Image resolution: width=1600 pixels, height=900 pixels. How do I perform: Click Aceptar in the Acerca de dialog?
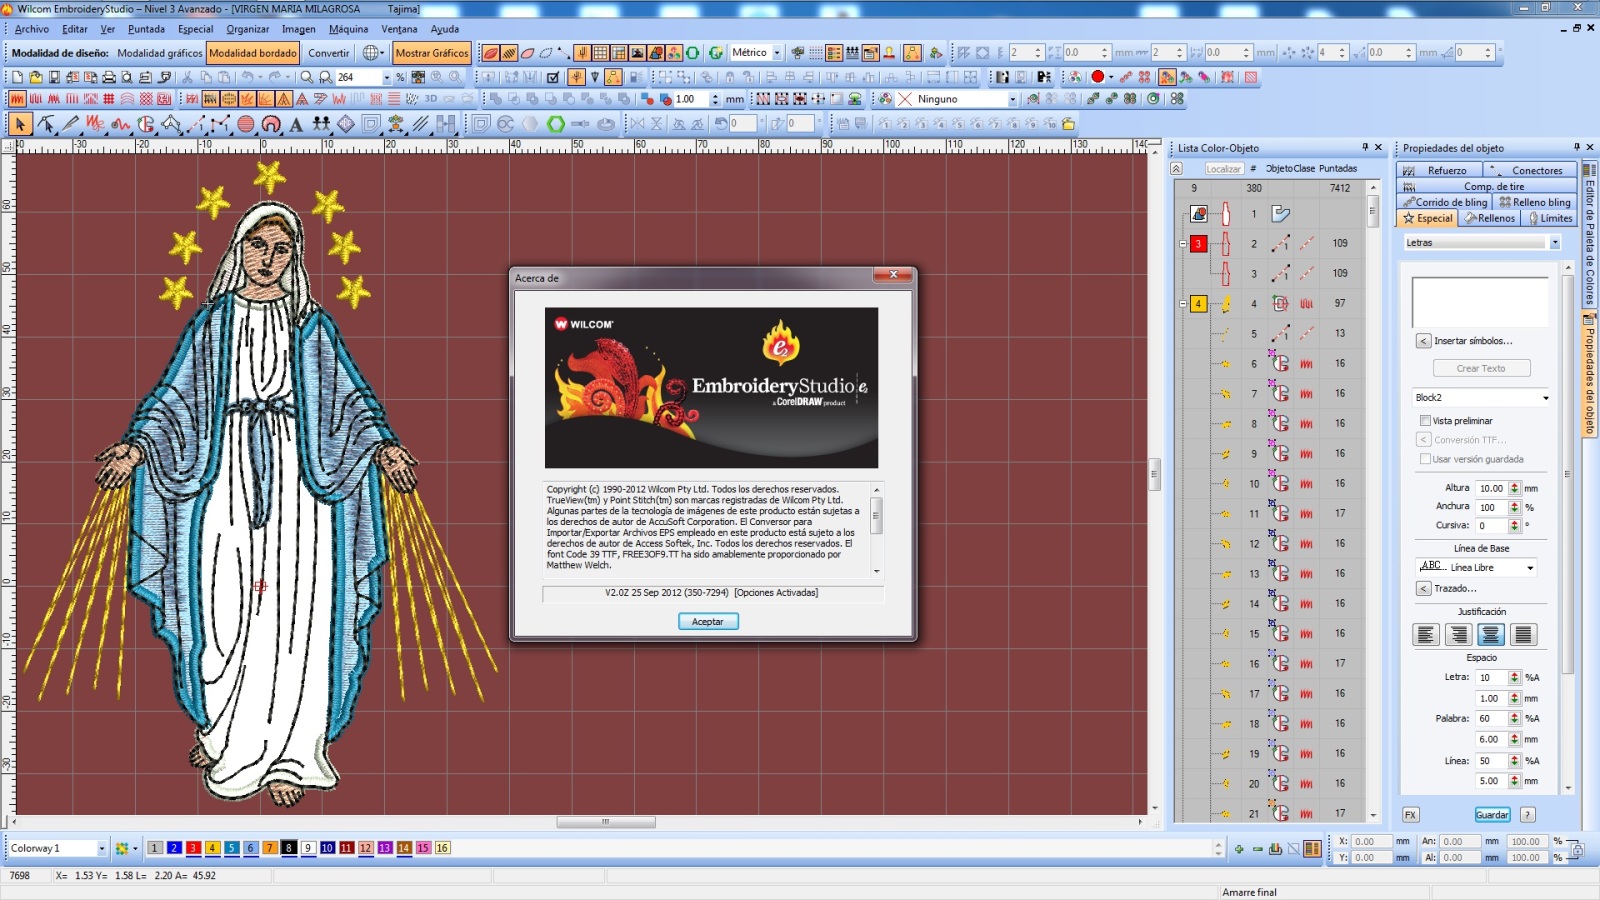coord(708,622)
